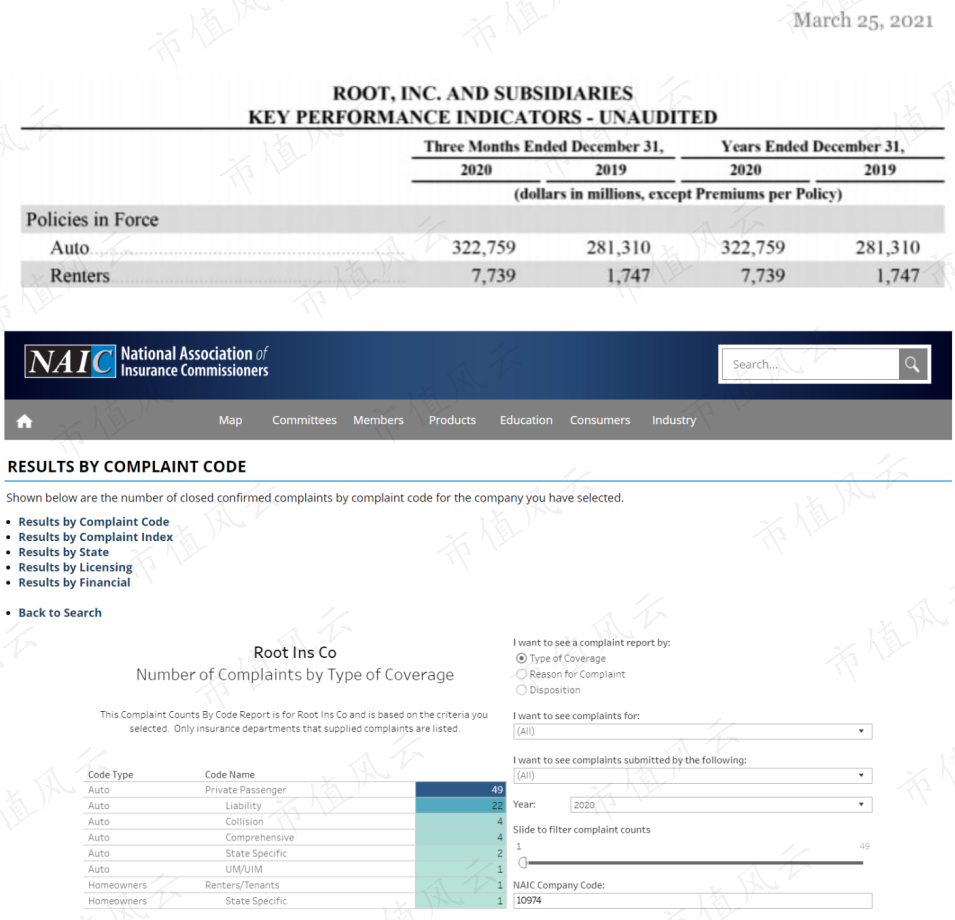Follow the Results by State link
The height and width of the screenshot is (920, 955).
click(64, 552)
